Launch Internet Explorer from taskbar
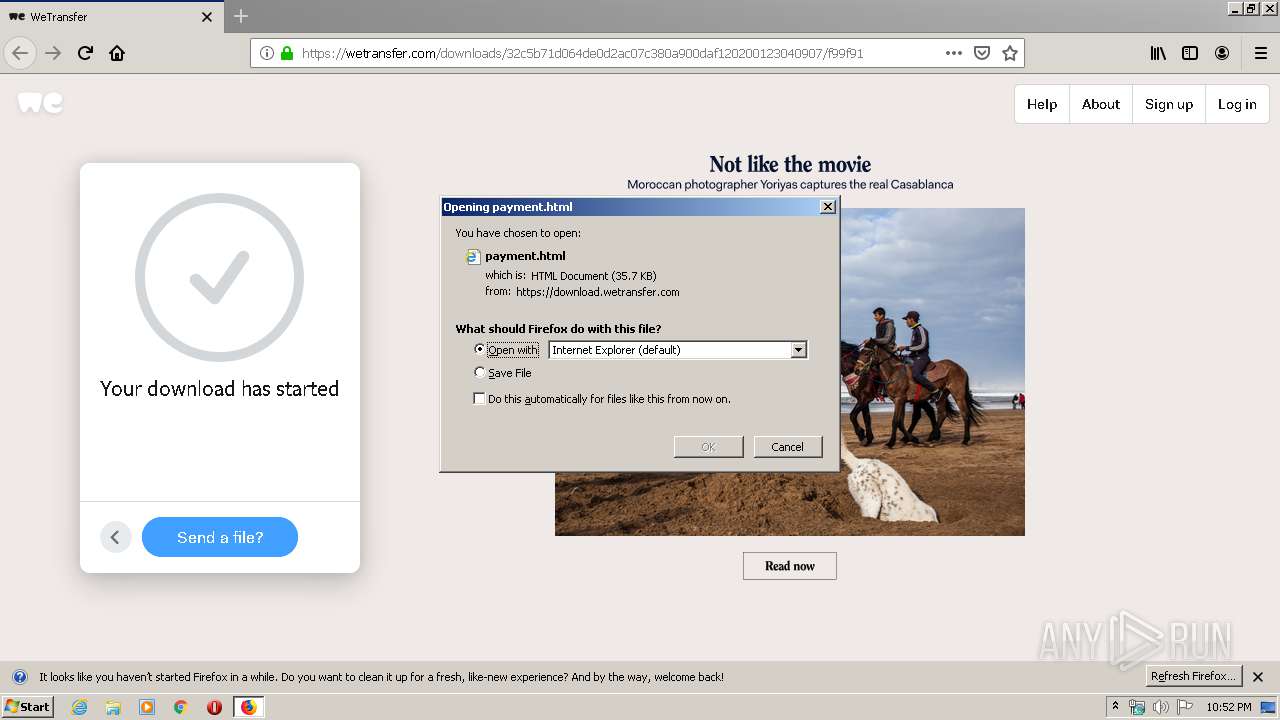Screen dimensions: 1280x720 pyautogui.click(x=79, y=707)
